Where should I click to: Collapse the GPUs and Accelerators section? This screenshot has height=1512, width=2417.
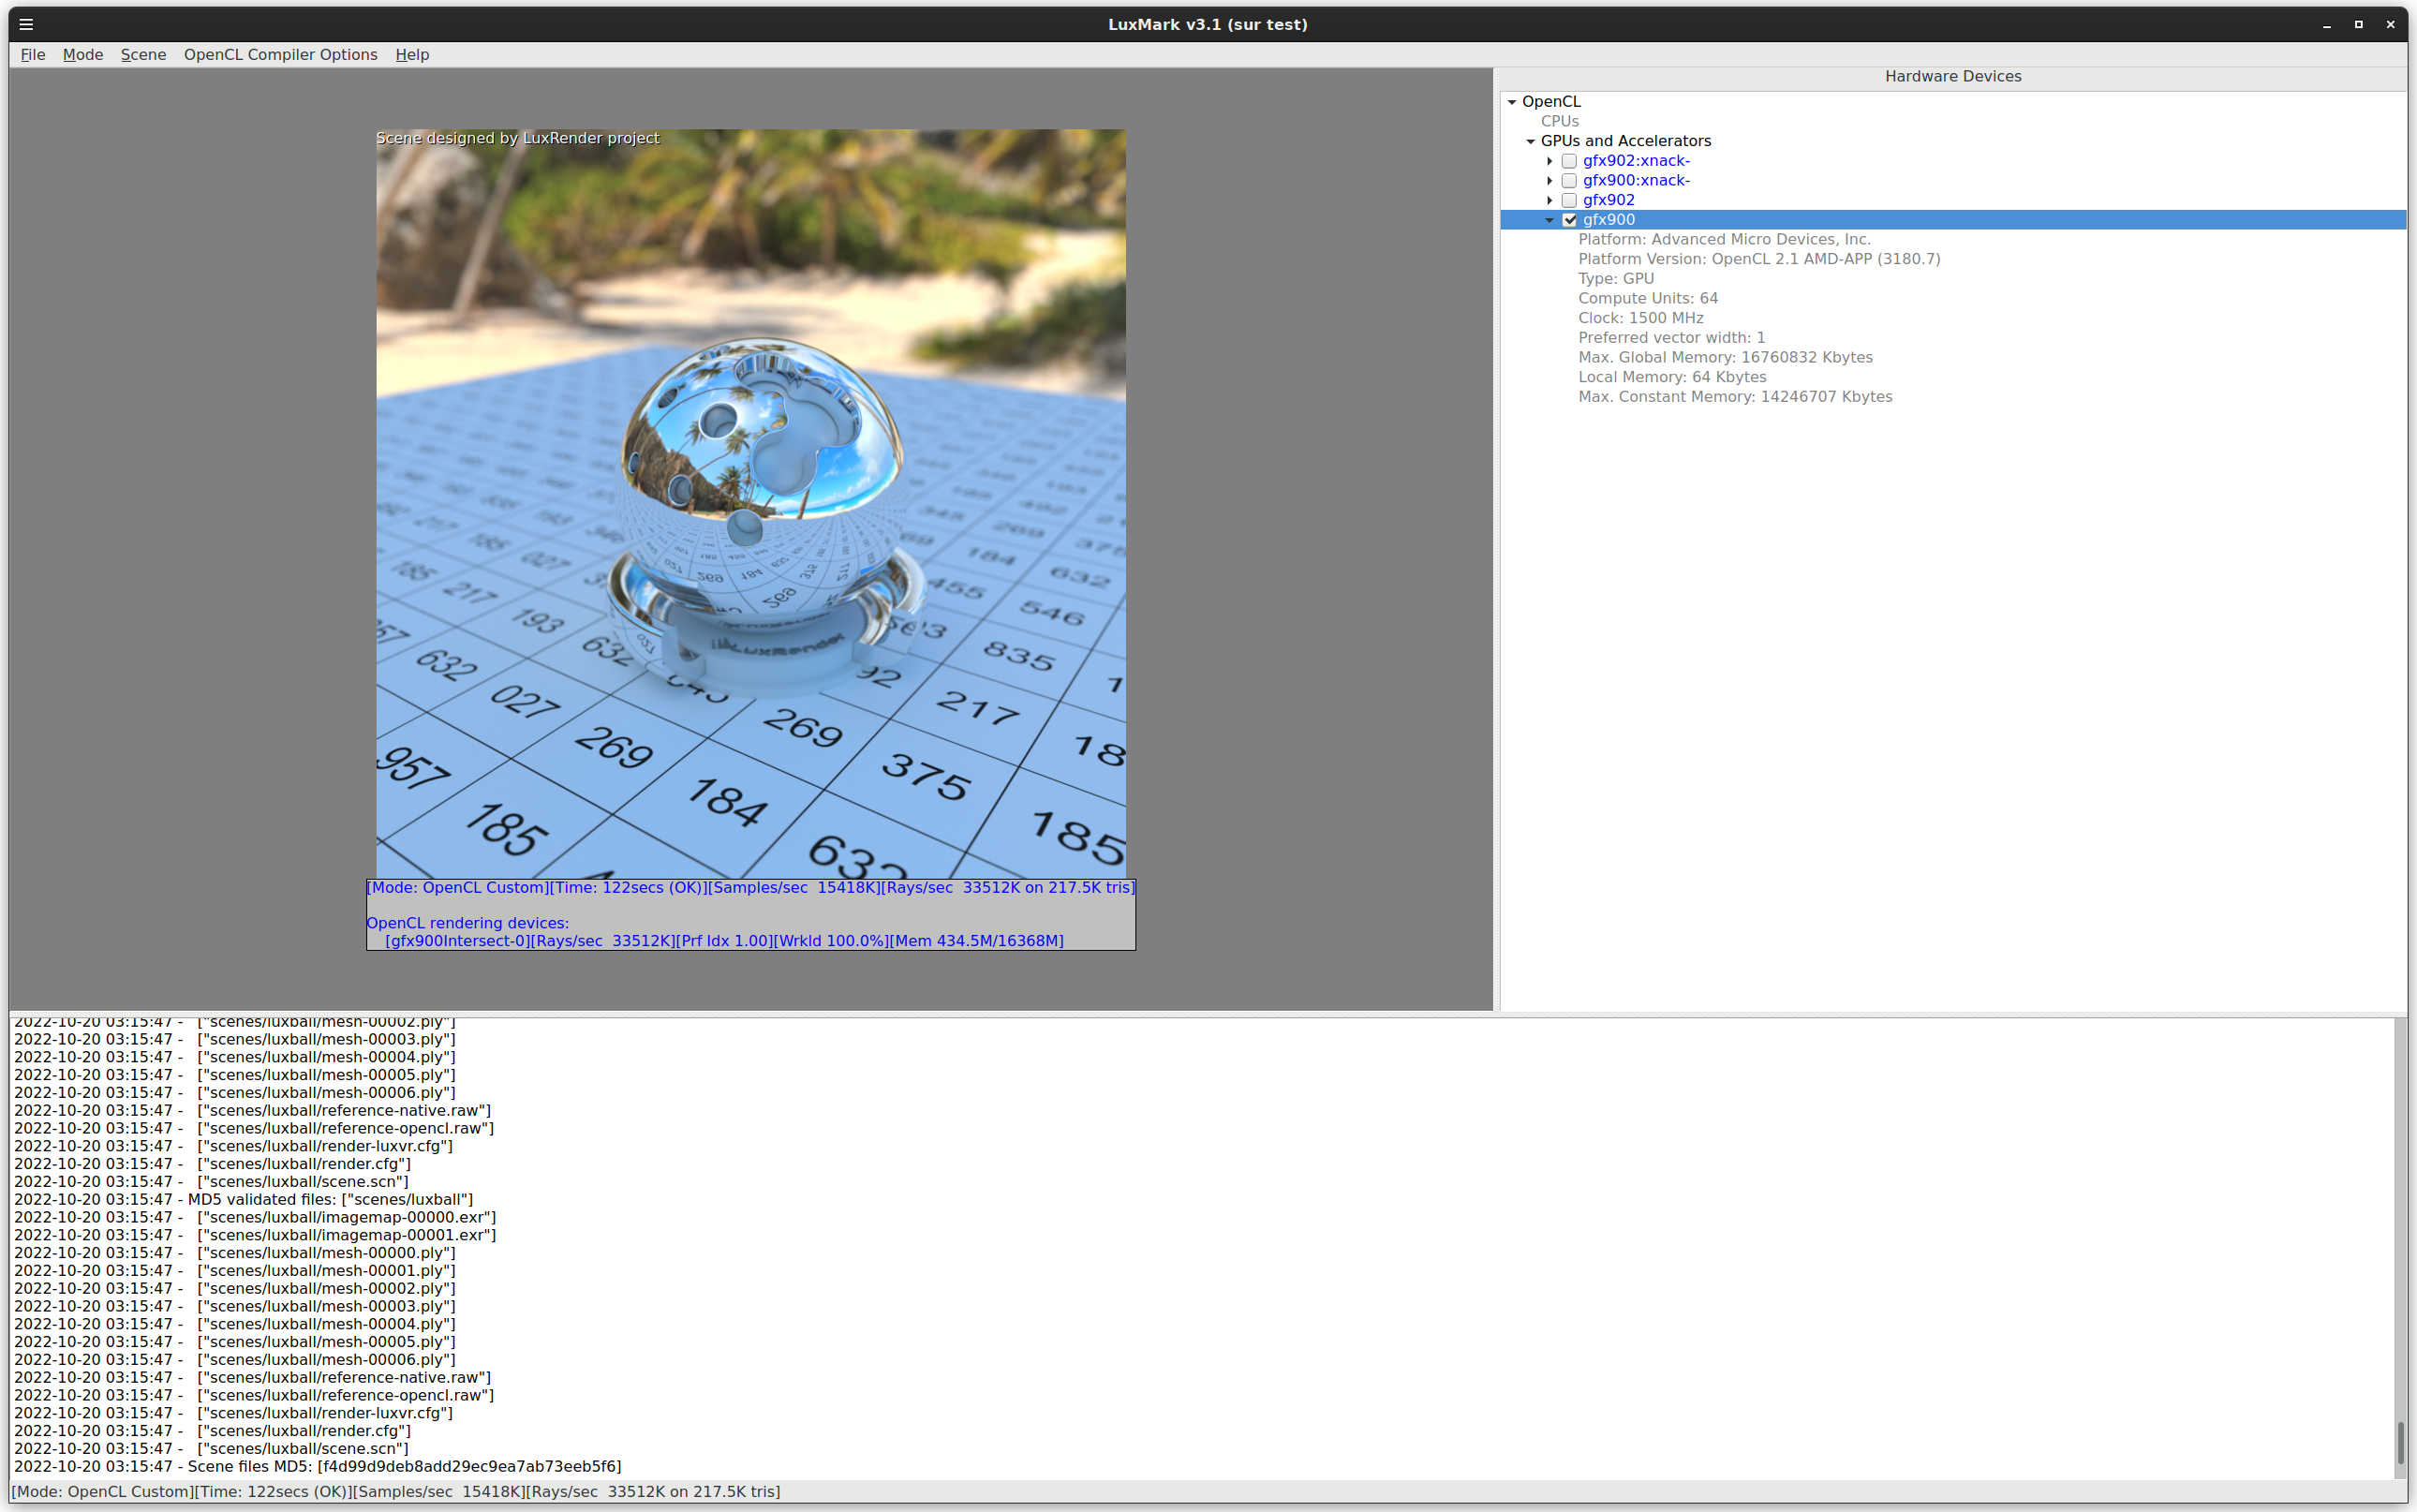pyautogui.click(x=1533, y=141)
